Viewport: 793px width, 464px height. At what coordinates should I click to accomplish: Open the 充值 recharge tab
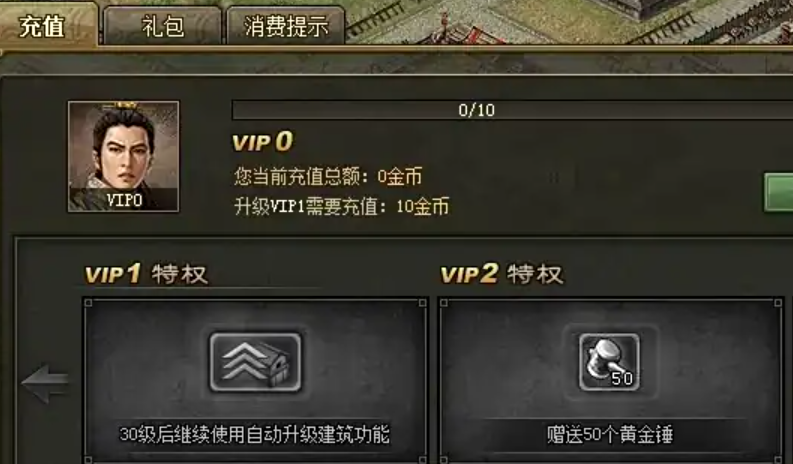47,25
